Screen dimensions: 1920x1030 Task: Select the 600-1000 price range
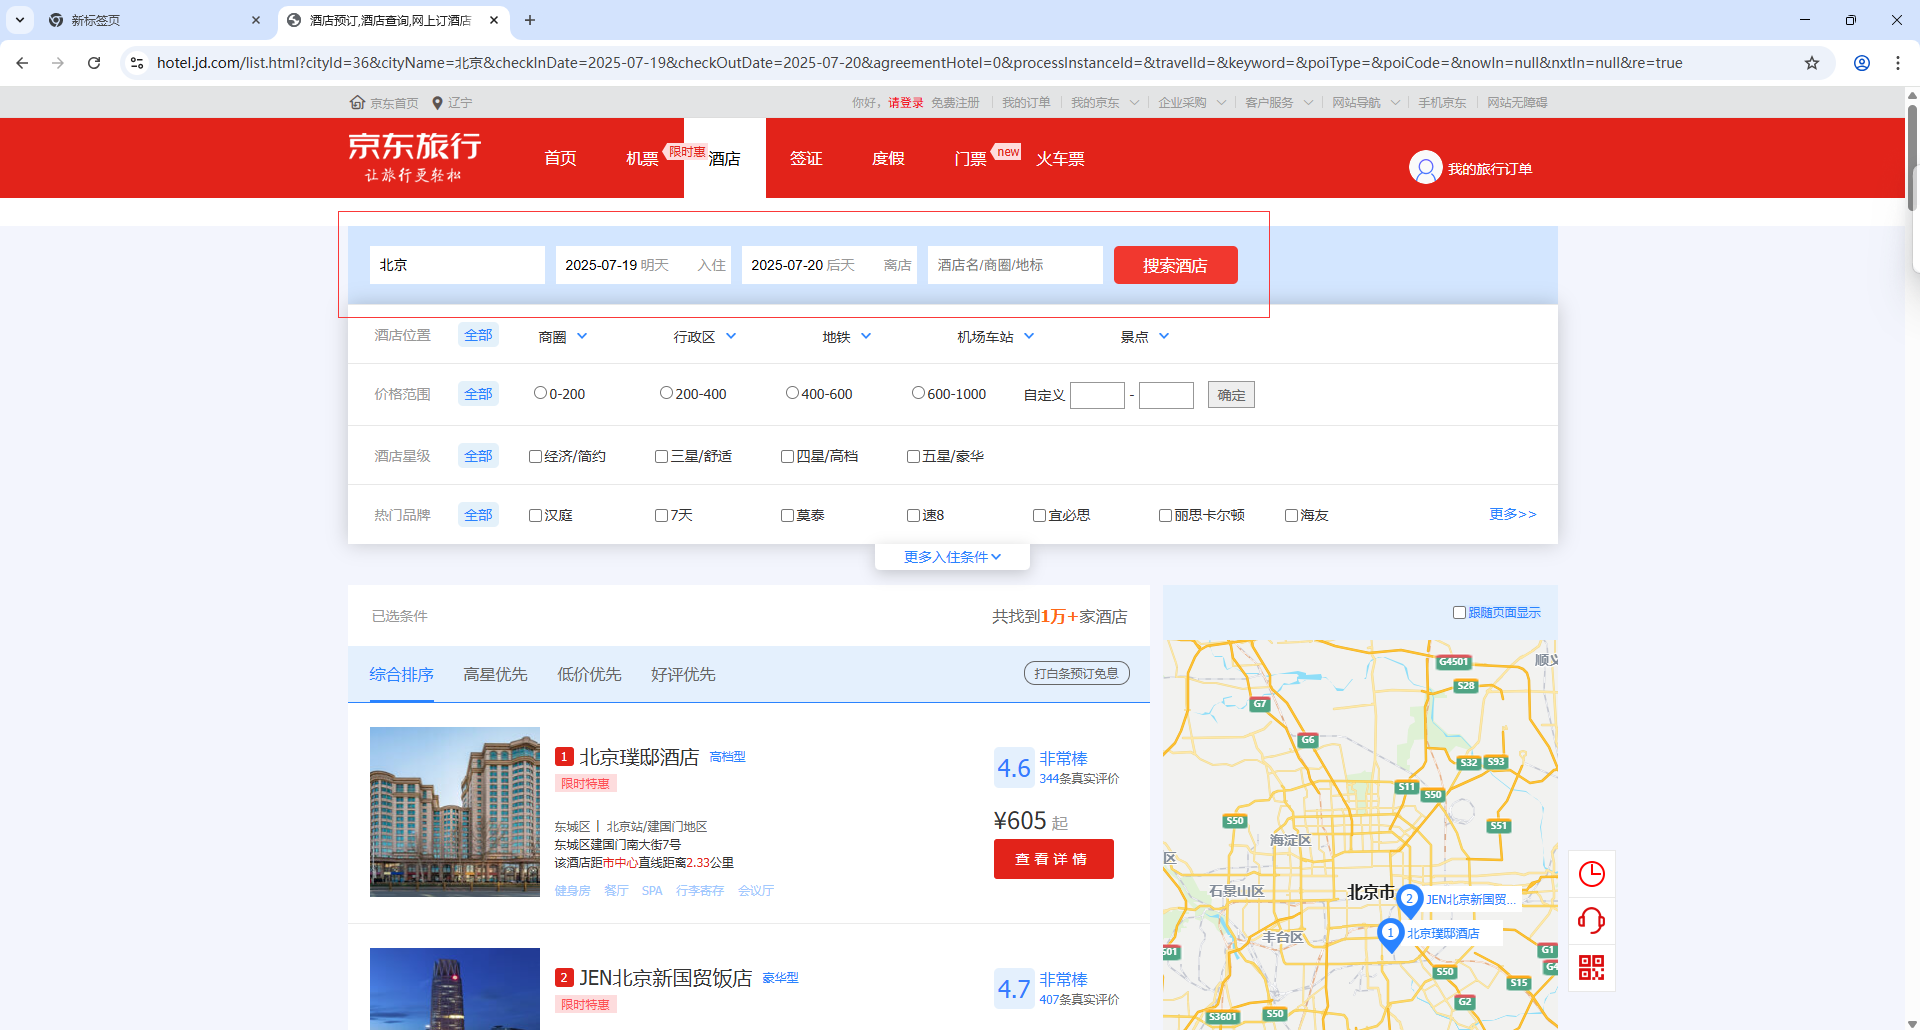918,393
